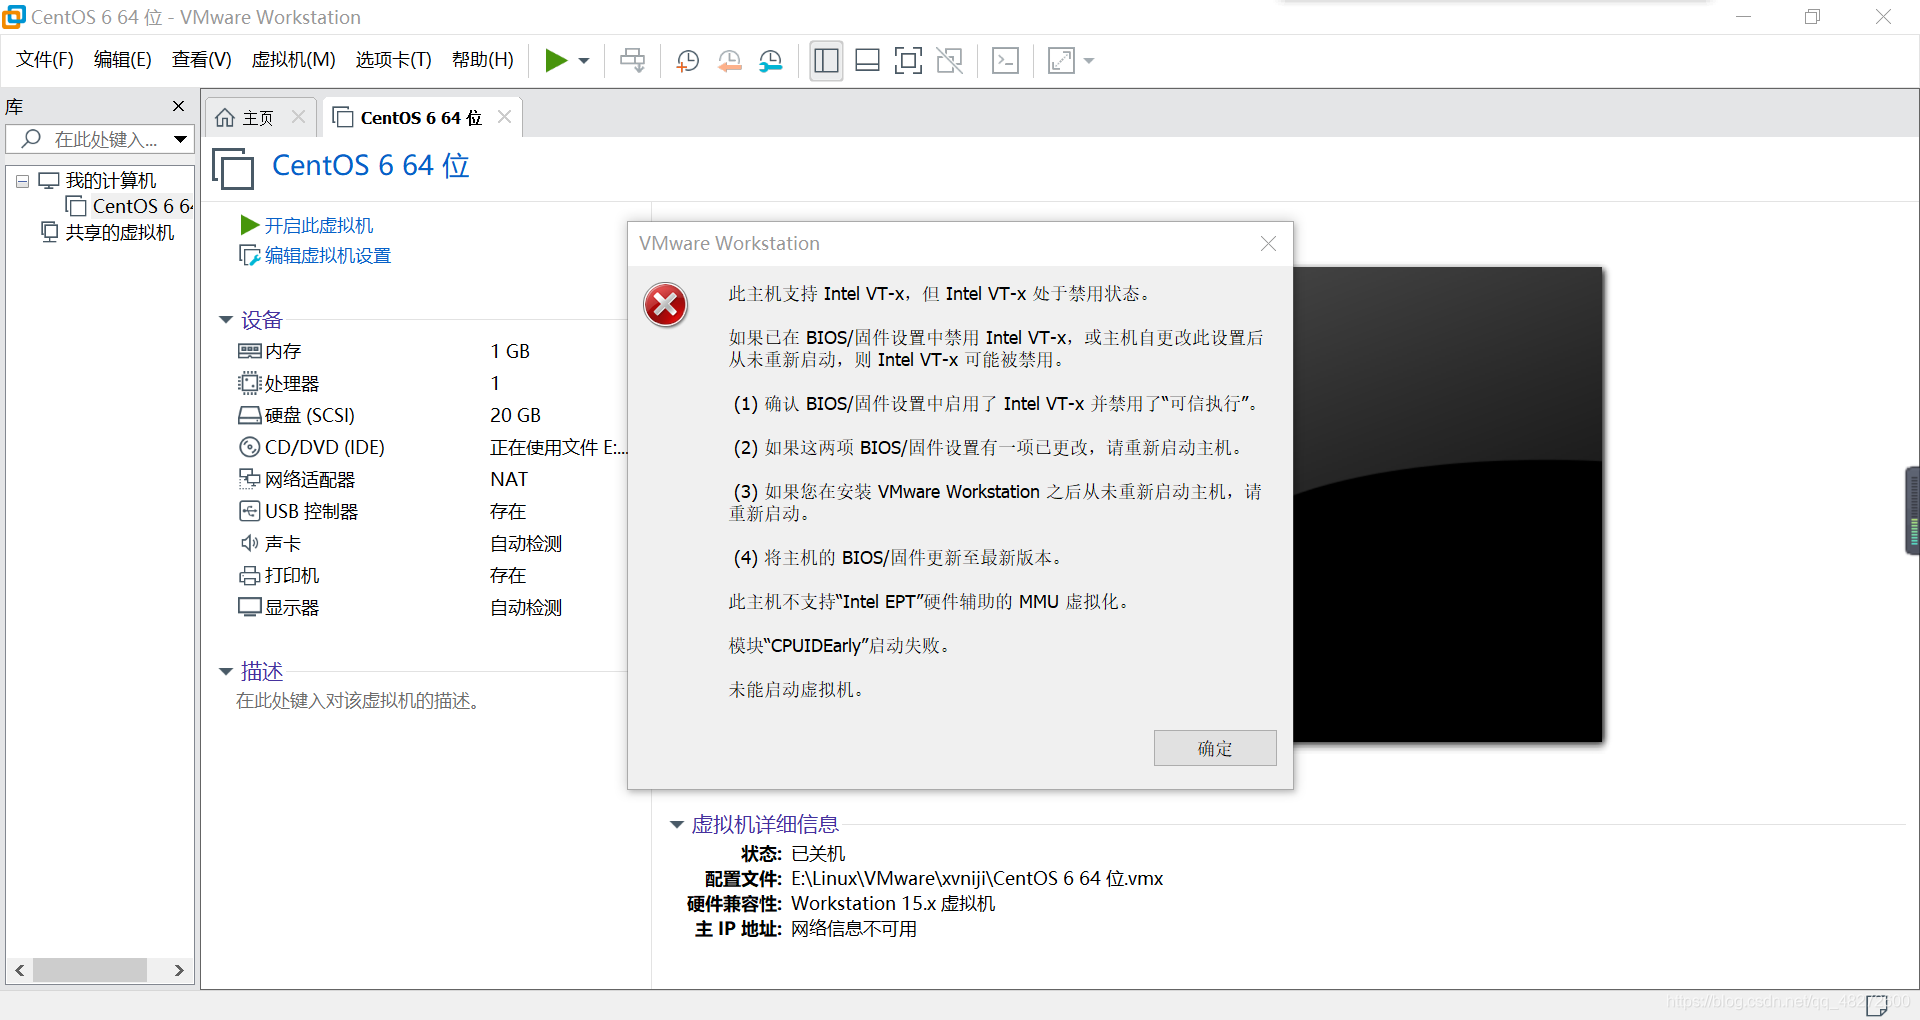The width and height of the screenshot is (1920, 1020).
Task: Click the stretch guest display icon
Action: click(x=1061, y=61)
